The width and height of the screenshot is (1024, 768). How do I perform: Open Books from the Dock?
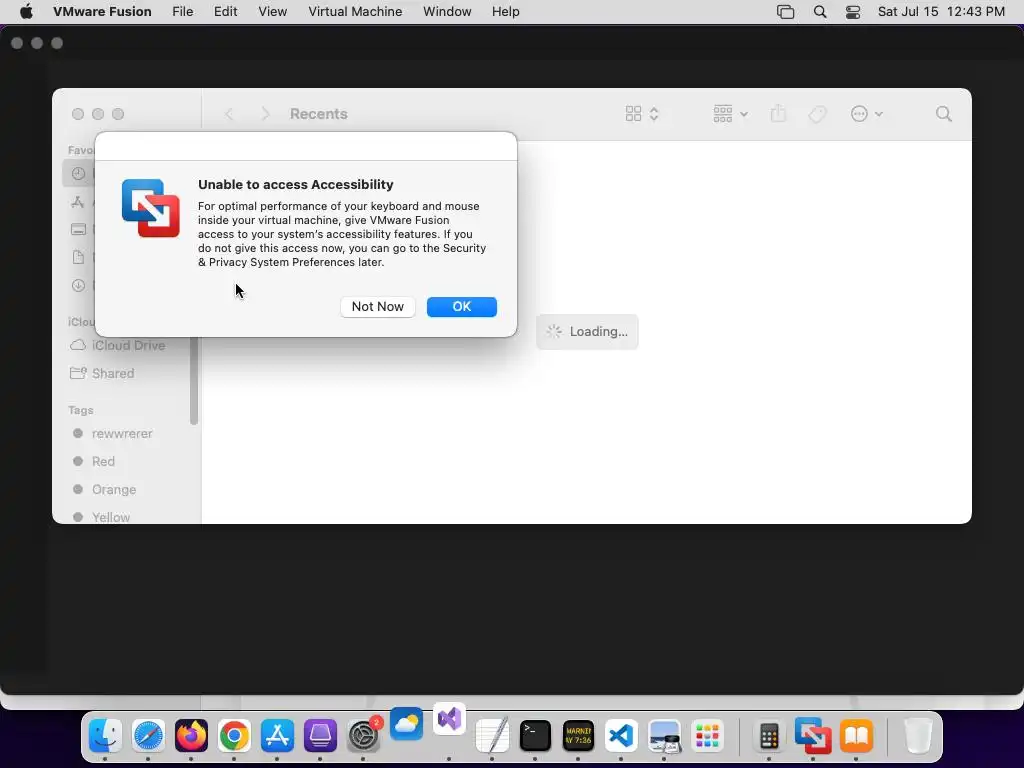click(x=856, y=736)
